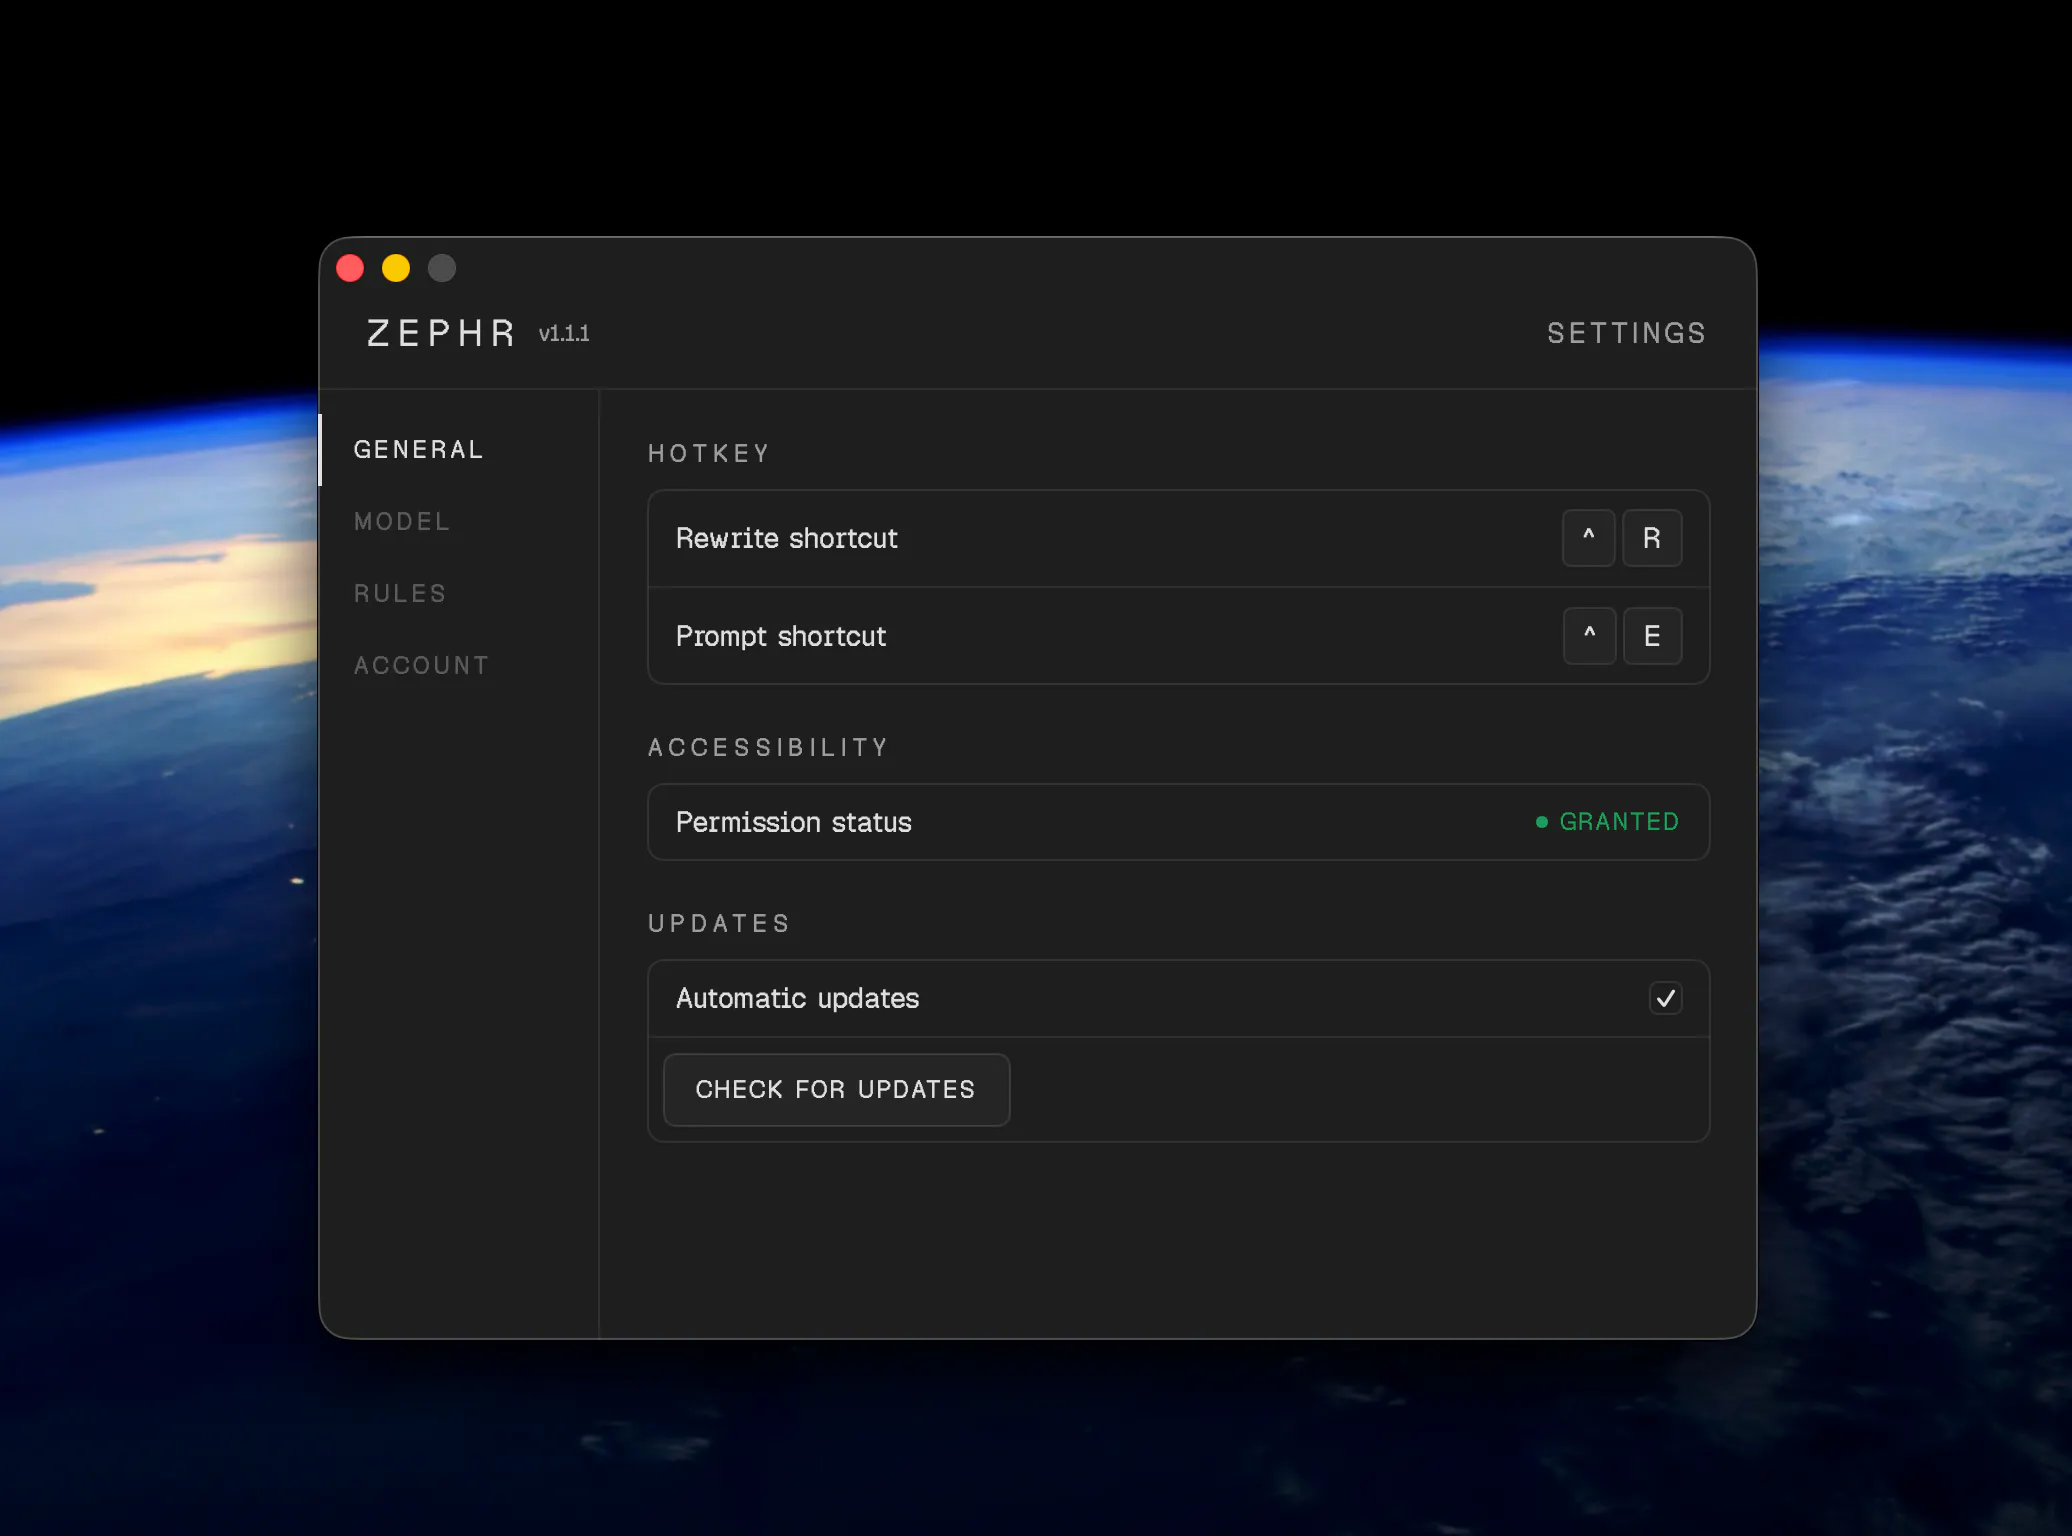Click the green GRANTED permission status
The image size is (2072, 1536).
click(1608, 822)
